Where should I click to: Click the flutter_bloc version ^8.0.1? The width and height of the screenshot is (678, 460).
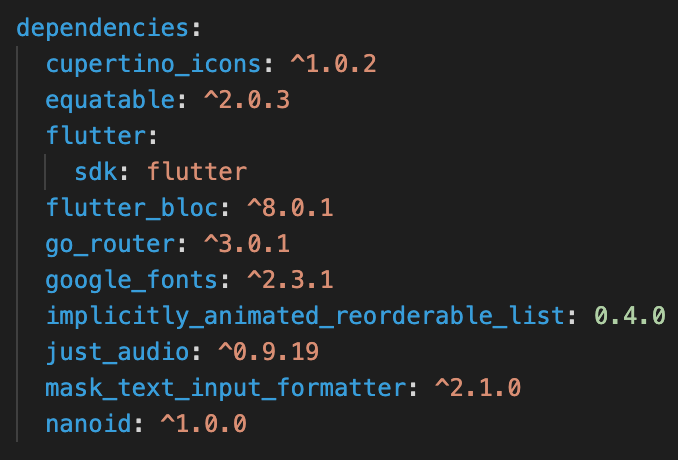290,208
